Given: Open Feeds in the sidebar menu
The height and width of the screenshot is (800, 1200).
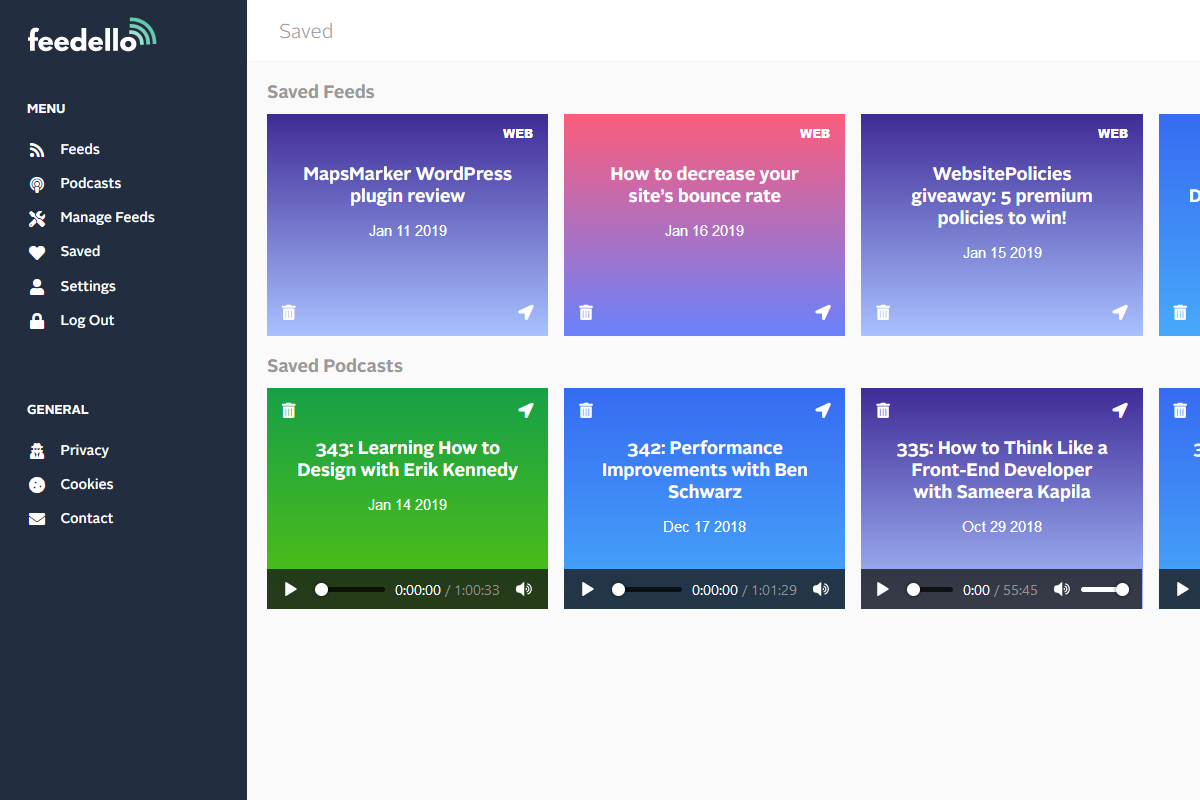Looking at the screenshot, I should [80, 150].
